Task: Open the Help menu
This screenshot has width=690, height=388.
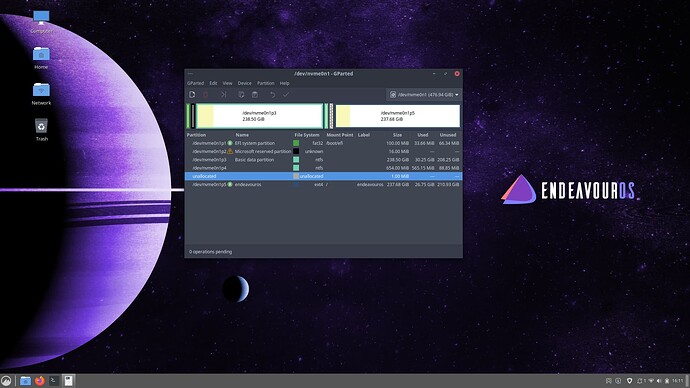Action: [x=284, y=83]
